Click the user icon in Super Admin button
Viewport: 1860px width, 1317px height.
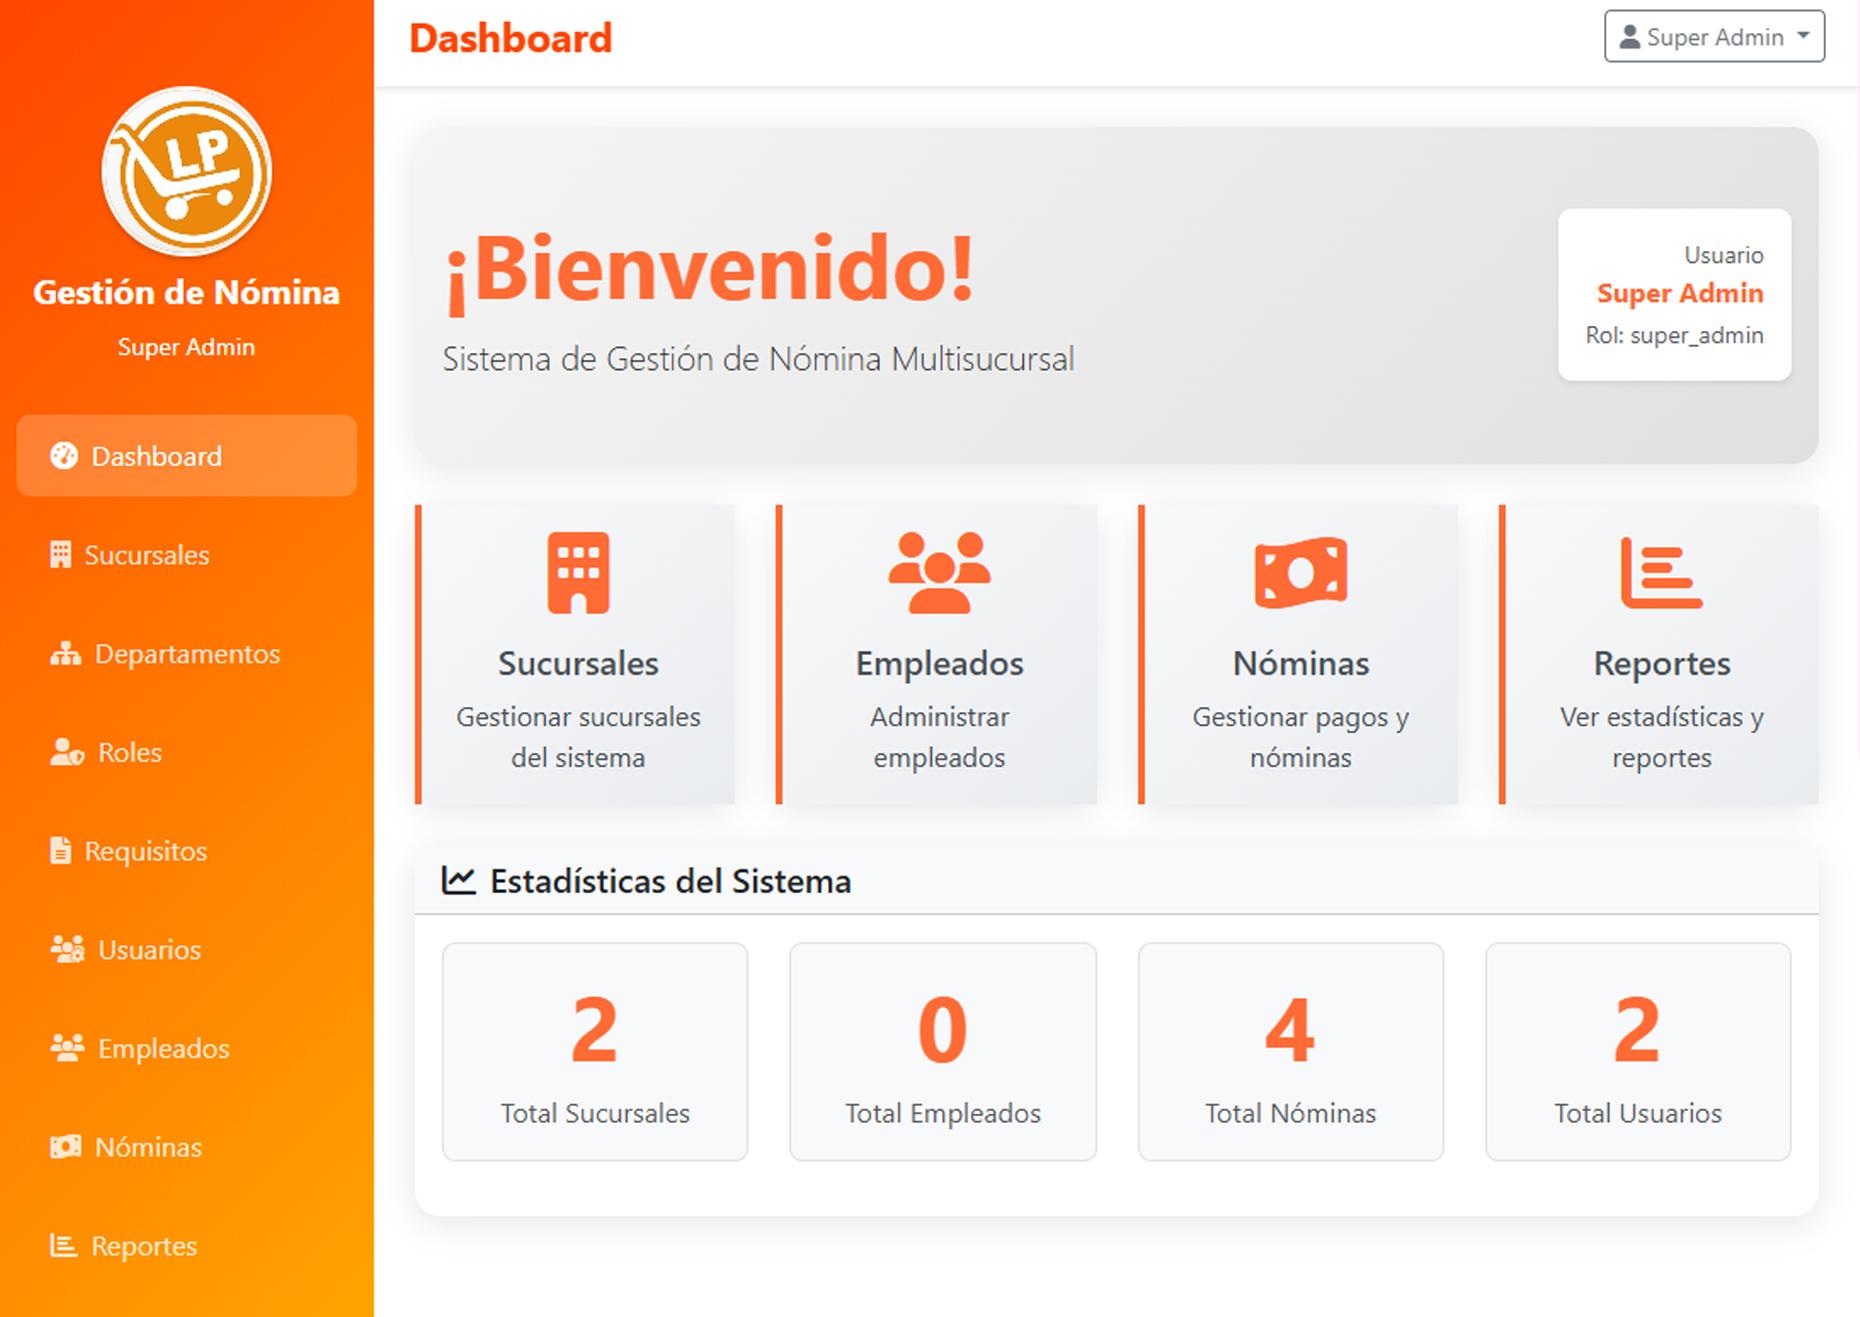1630,37
